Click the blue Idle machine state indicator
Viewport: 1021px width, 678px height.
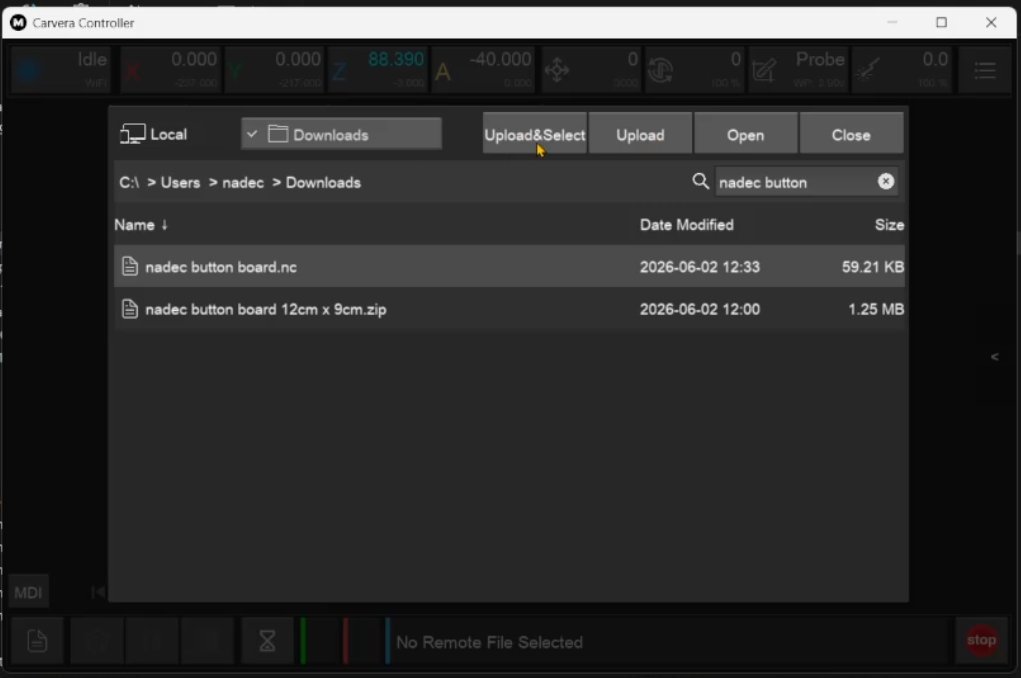click(x=27, y=70)
